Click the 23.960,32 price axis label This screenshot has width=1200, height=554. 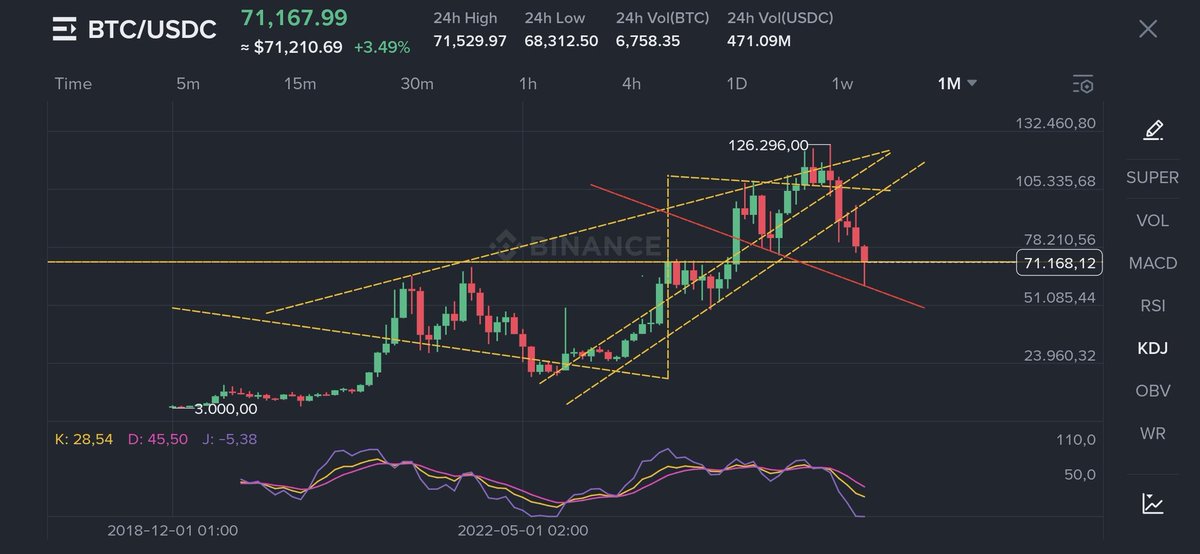[x=1058, y=355]
